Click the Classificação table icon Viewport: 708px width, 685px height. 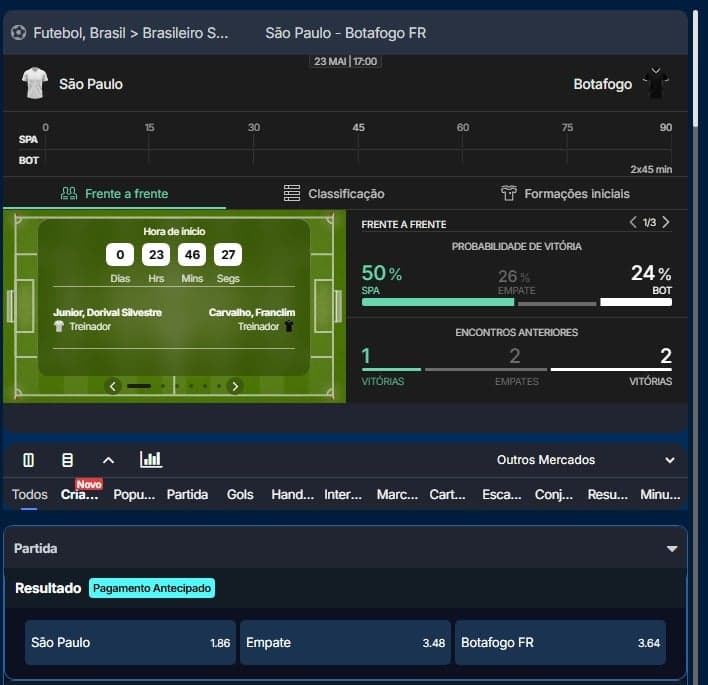click(x=292, y=193)
